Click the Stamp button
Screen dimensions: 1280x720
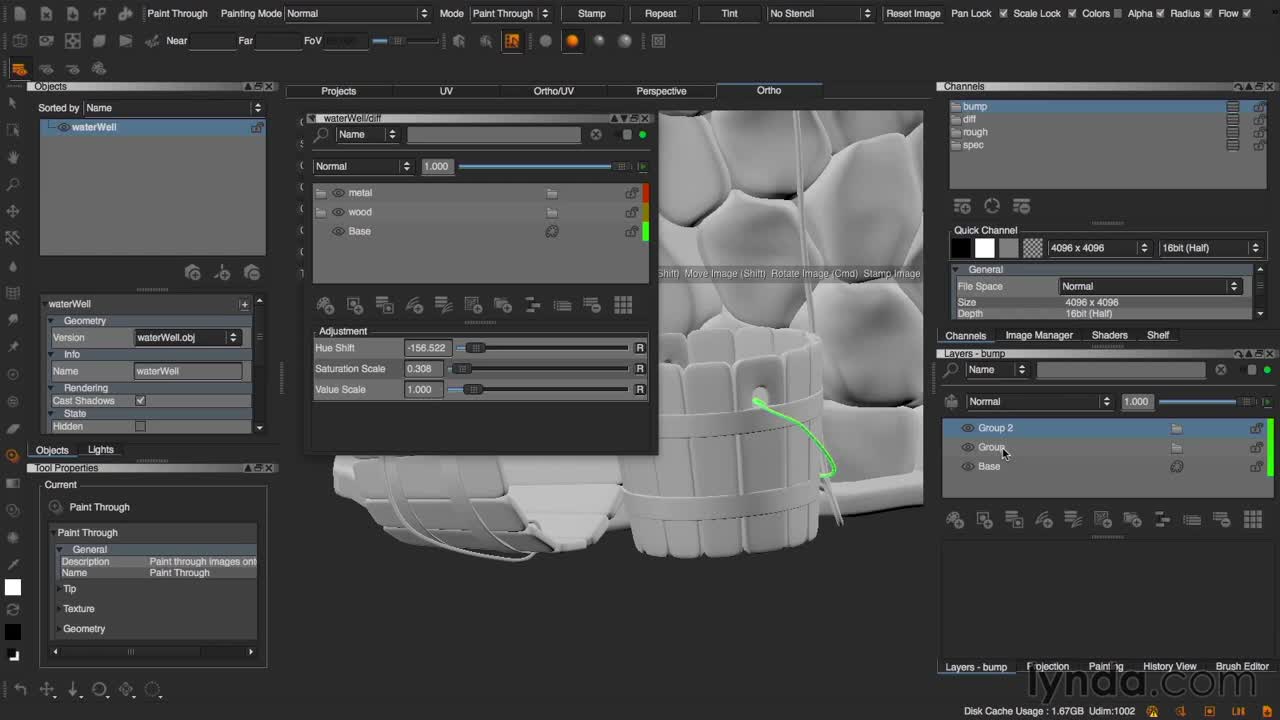[592, 14]
